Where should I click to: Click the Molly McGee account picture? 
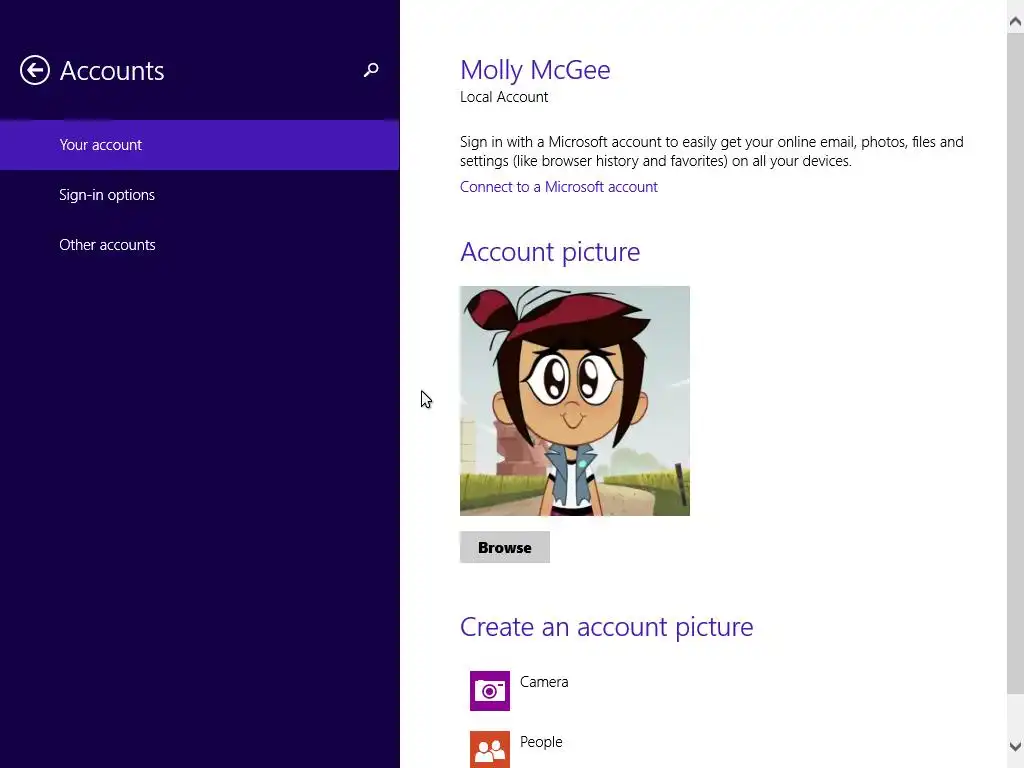[x=575, y=401]
